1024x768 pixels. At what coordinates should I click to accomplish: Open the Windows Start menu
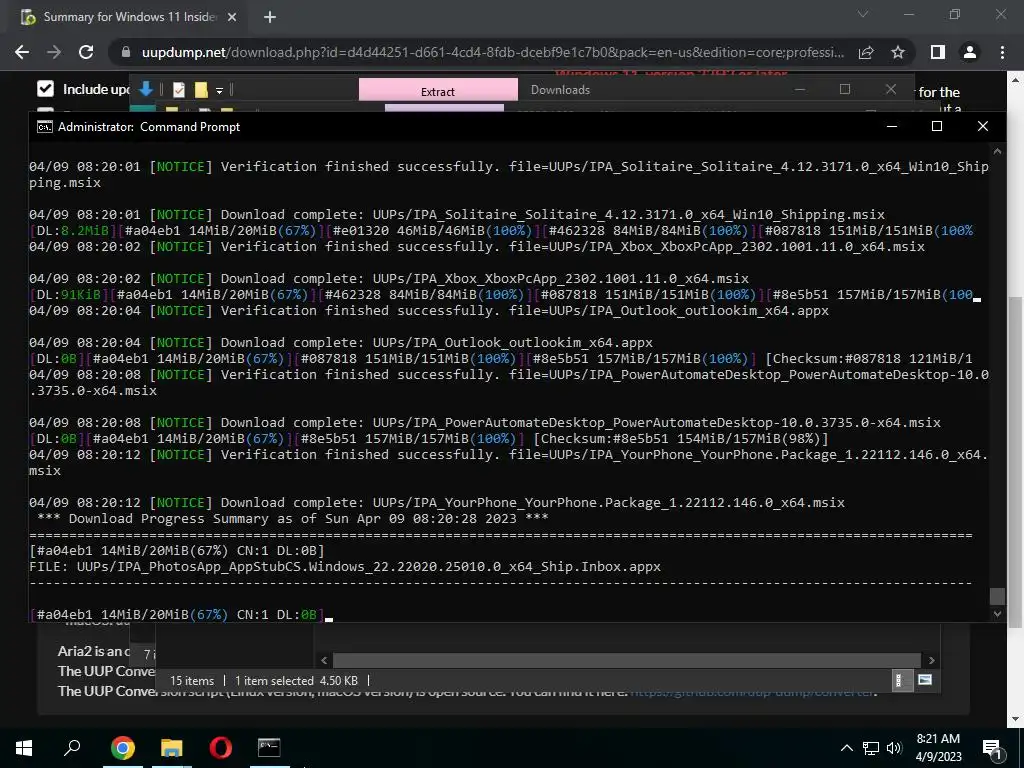tap(24, 748)
